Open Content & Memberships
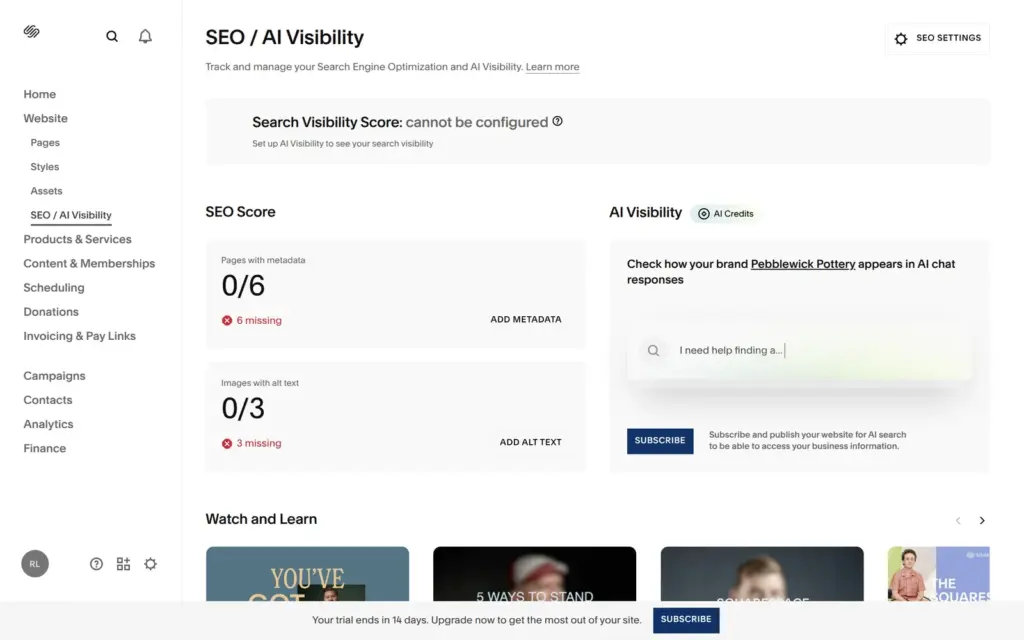This screenshot has width=1024, height=640. [89, 263]
